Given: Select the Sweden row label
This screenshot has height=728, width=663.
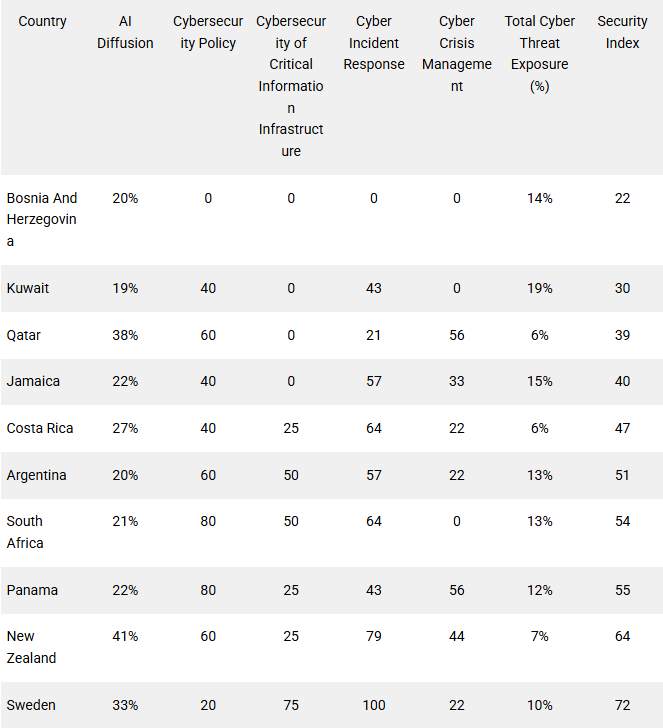Looking at the screenshot, I should coord(31,705).
